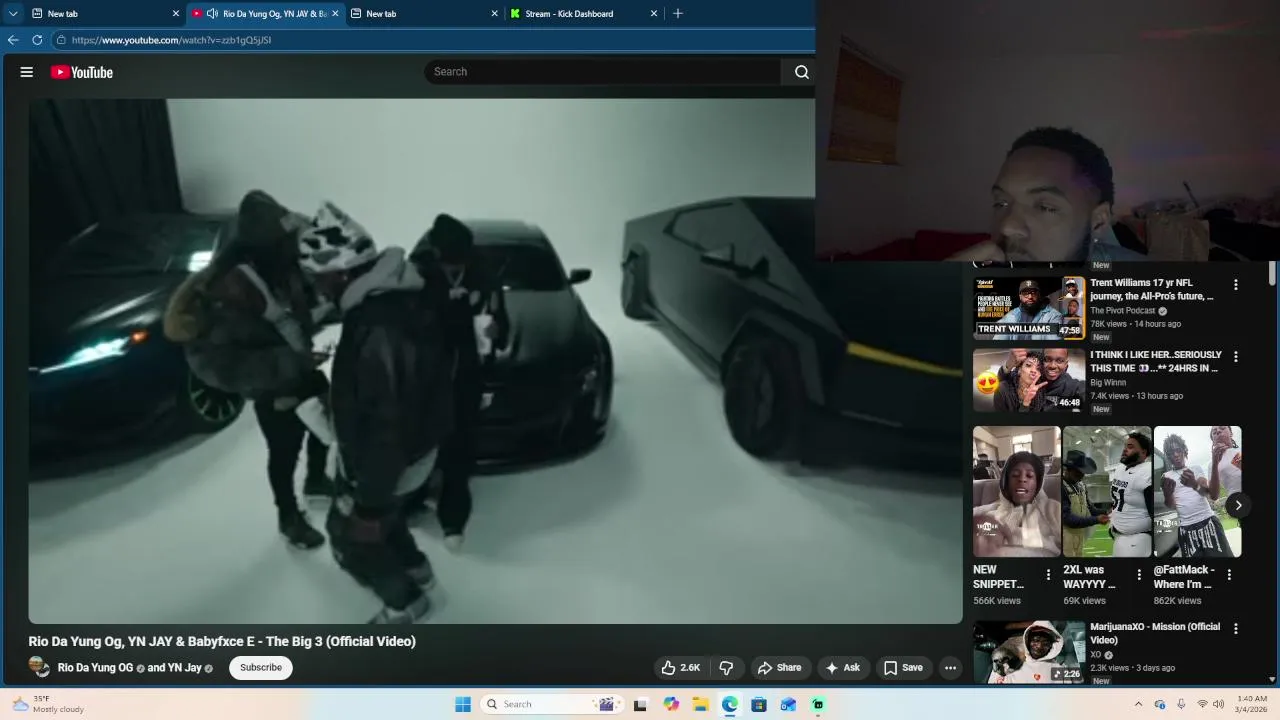Open File Explorer from the taskbar
The height and width of the screenshot is (720, 1280).
(x=700, y=704)
